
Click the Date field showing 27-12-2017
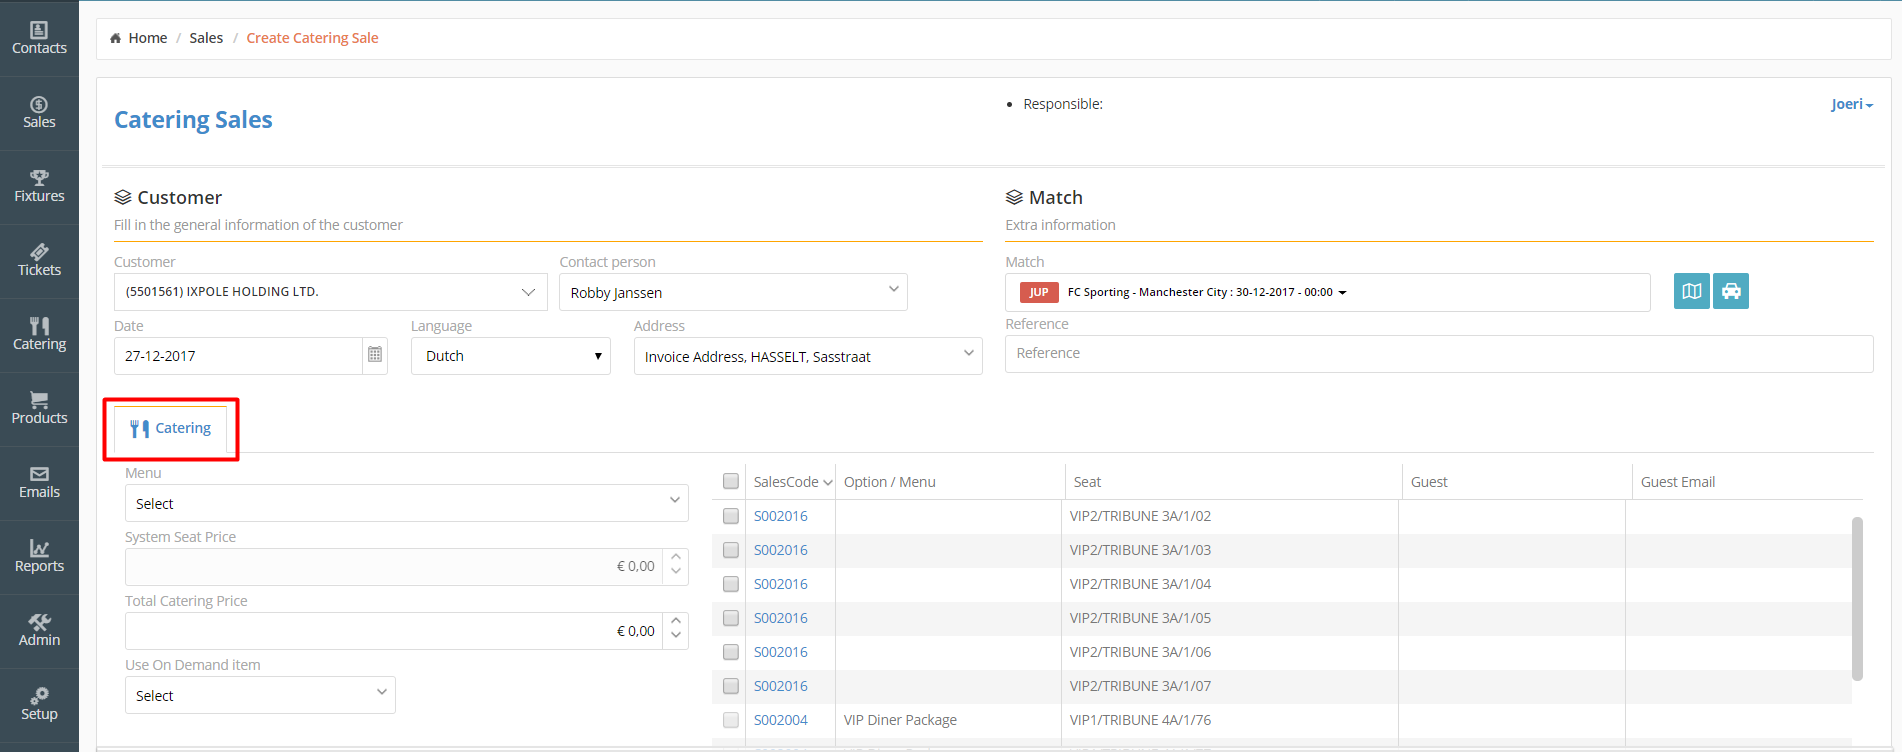click(x=238, y=356)
